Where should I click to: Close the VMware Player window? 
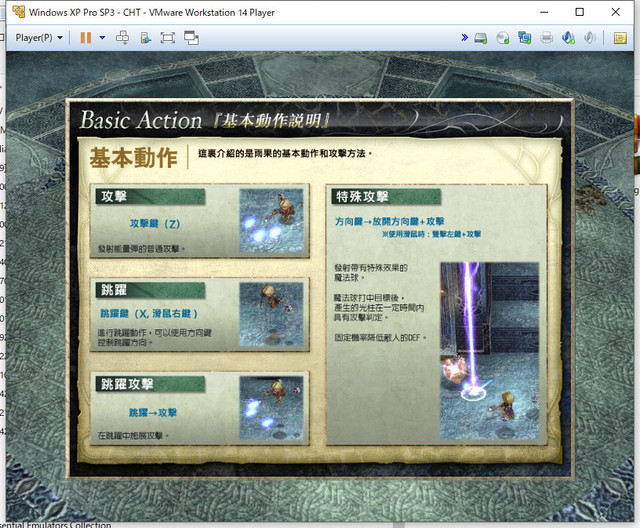(x=616, y=12)
